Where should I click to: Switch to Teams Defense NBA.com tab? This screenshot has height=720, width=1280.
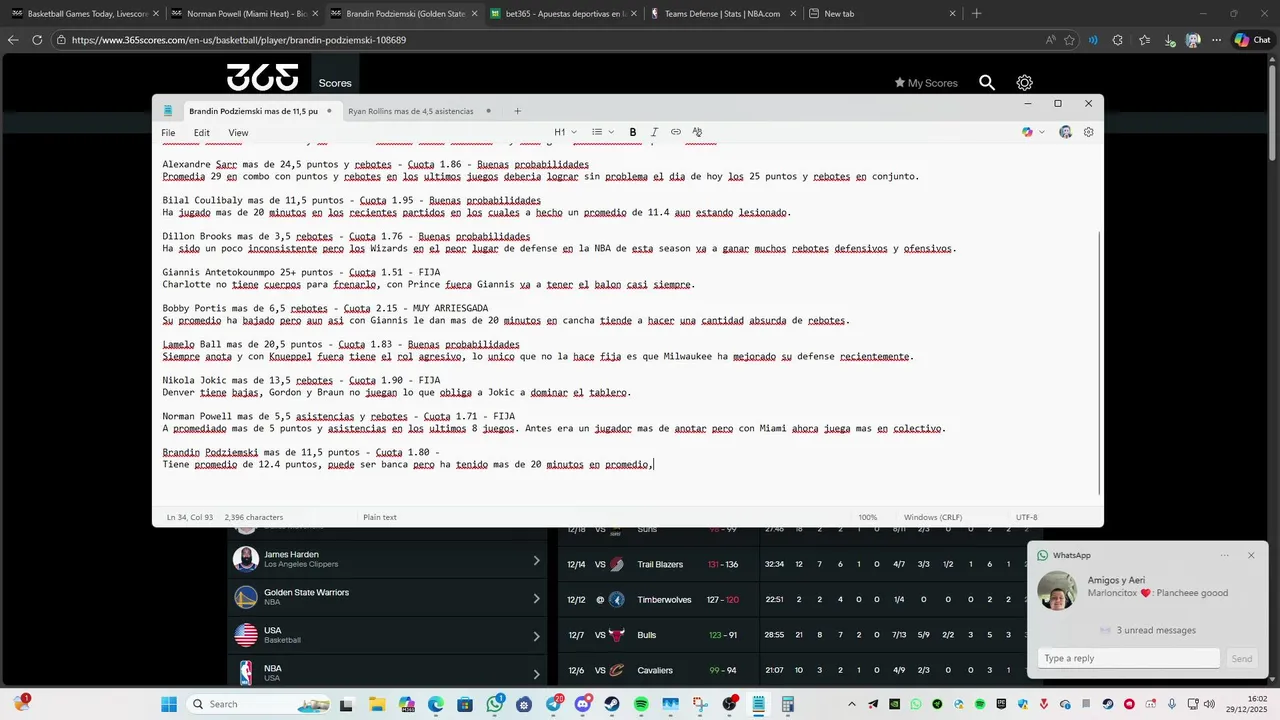[x=724, y=14]
